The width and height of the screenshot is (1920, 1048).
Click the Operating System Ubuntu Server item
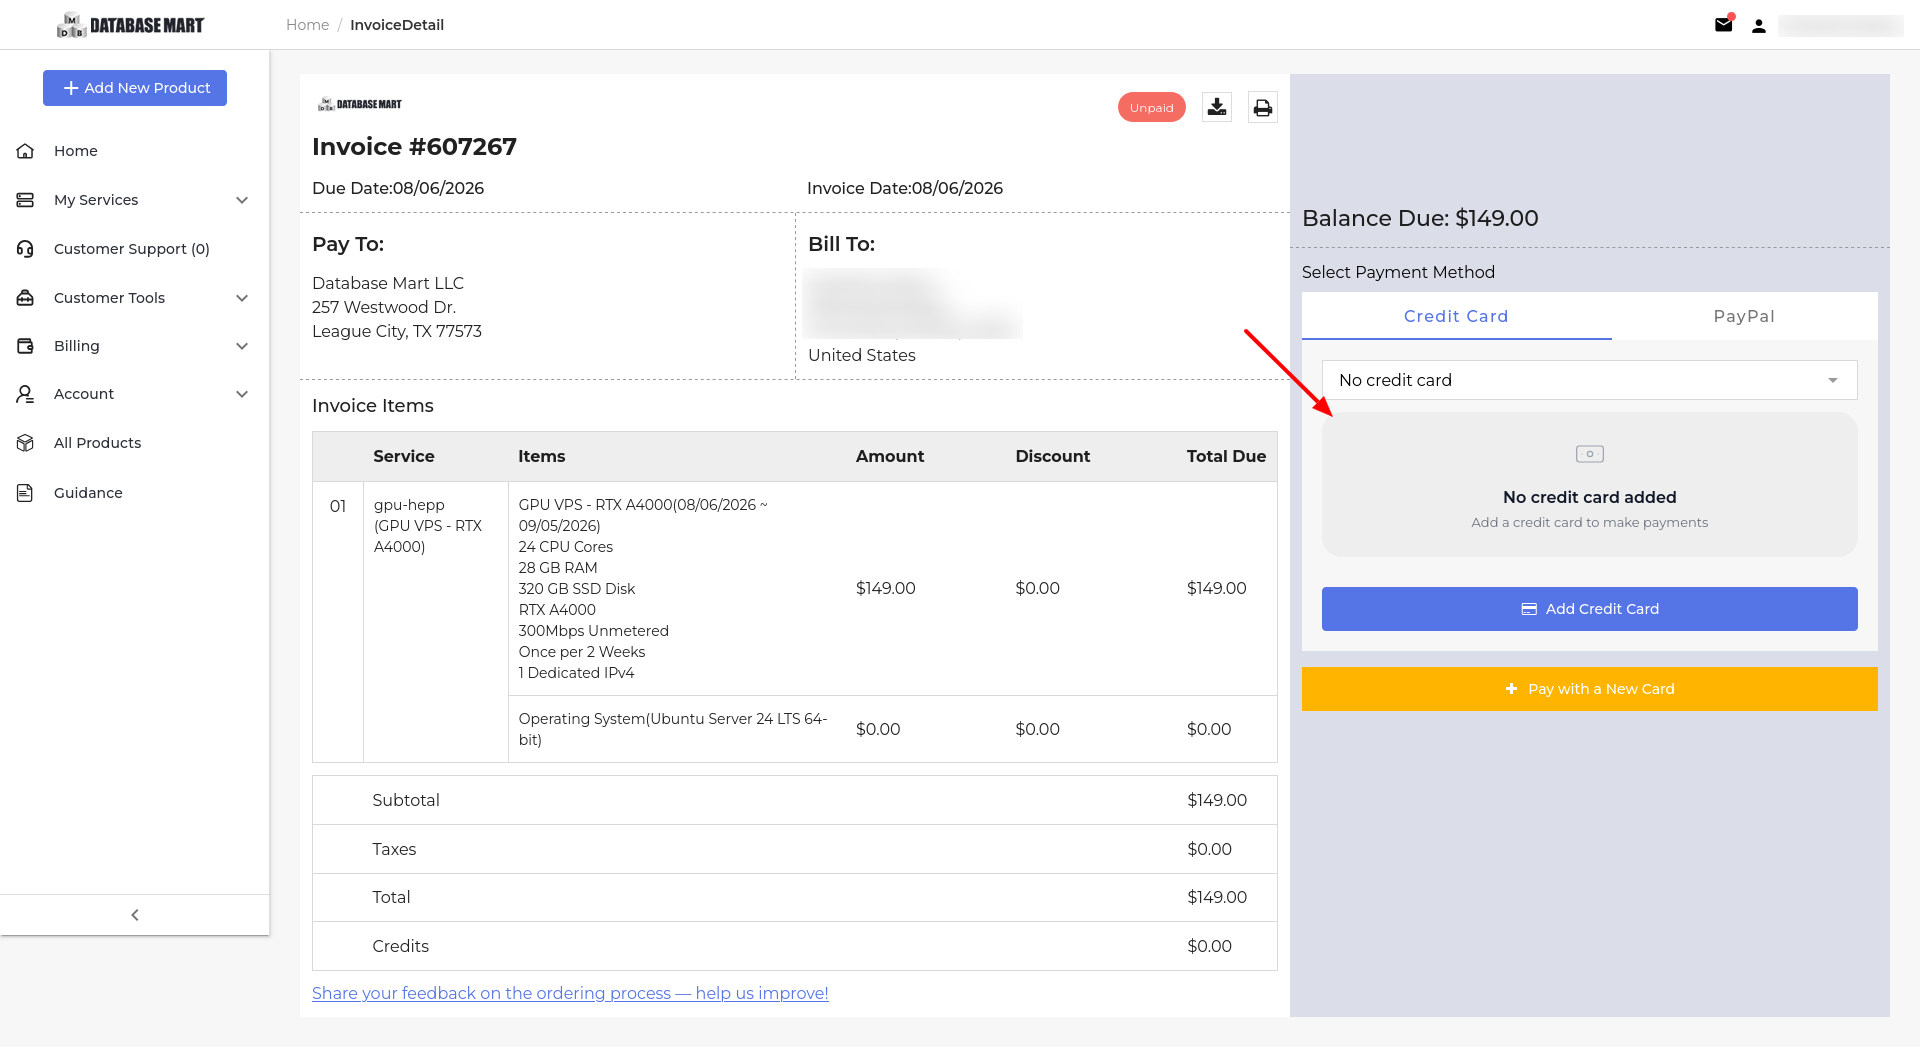point(672,729)
